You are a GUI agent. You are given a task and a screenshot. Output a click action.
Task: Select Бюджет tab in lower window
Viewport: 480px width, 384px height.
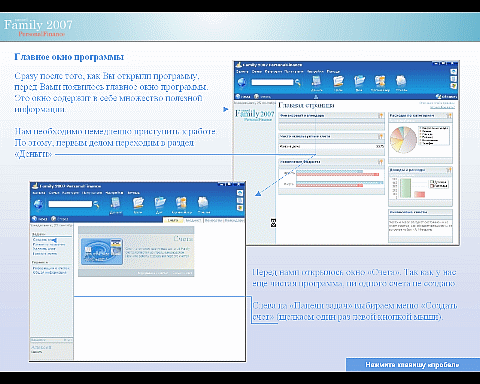pos(193,220)
